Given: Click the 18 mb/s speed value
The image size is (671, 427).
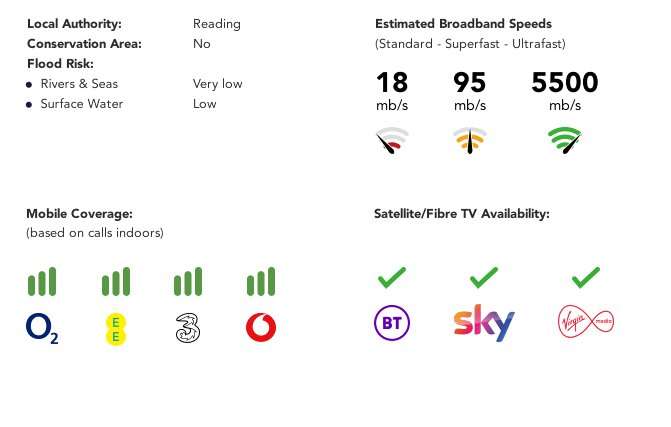Looking at the screenshot, I should (x=392, y=91).
